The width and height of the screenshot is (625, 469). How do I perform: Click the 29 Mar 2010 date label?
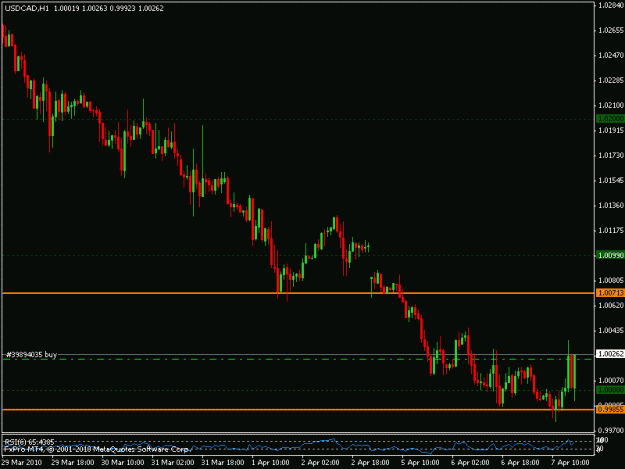coord(22,463)
